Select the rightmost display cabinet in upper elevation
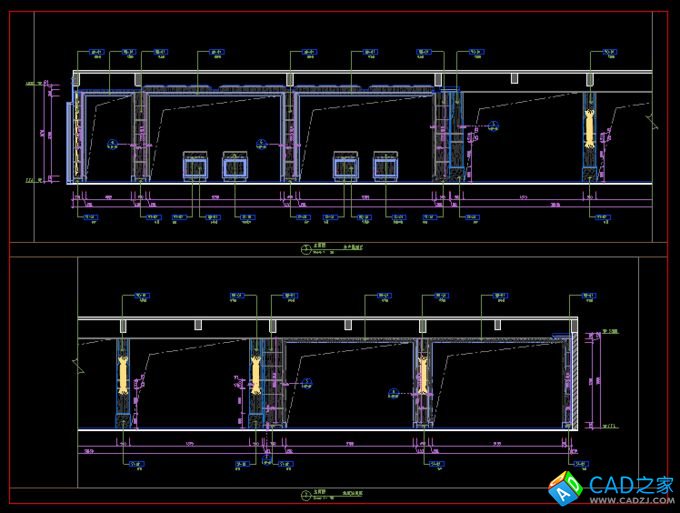 tap(386, 166)
